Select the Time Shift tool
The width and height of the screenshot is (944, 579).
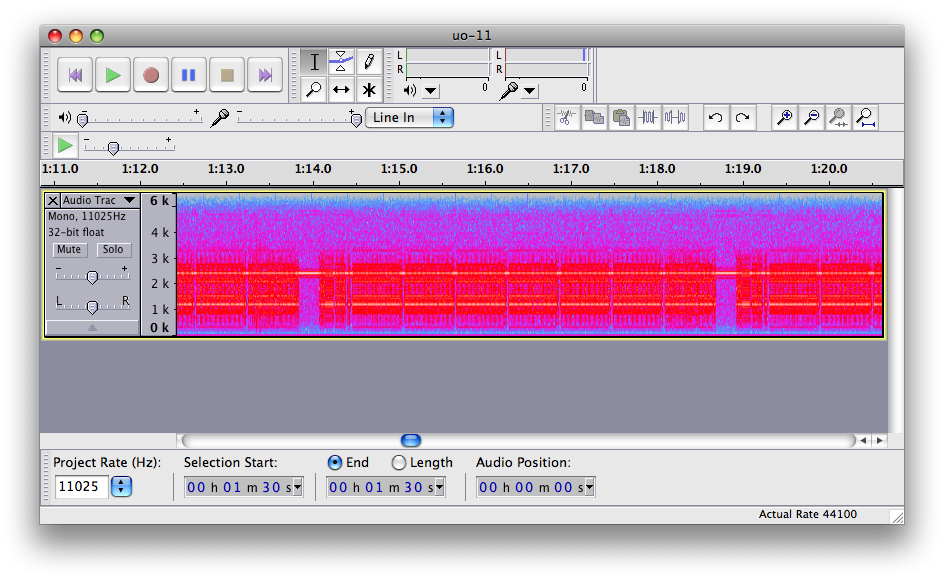(341, 90)
